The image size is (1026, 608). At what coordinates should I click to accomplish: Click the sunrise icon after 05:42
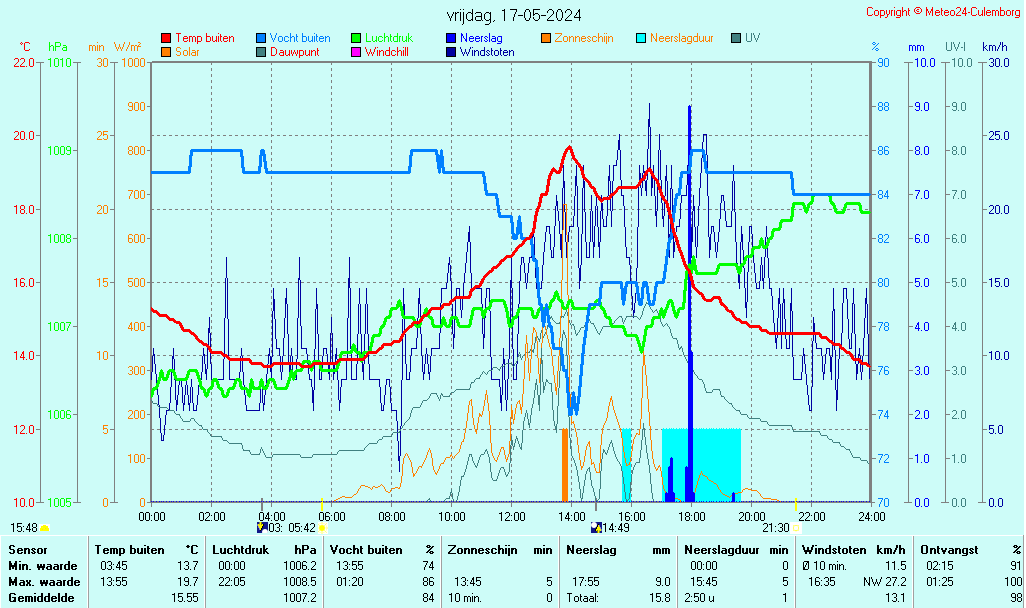[323, 527]
